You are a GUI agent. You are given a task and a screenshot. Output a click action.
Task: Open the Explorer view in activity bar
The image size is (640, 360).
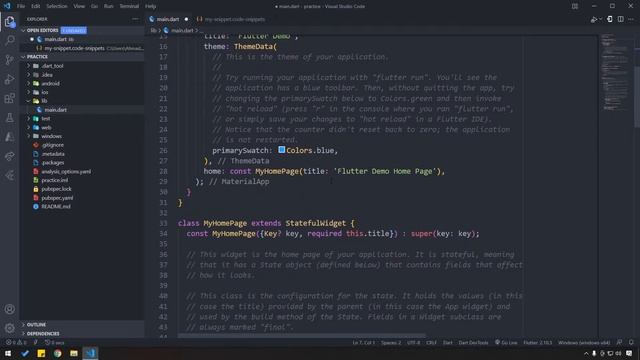click(10, 21)
